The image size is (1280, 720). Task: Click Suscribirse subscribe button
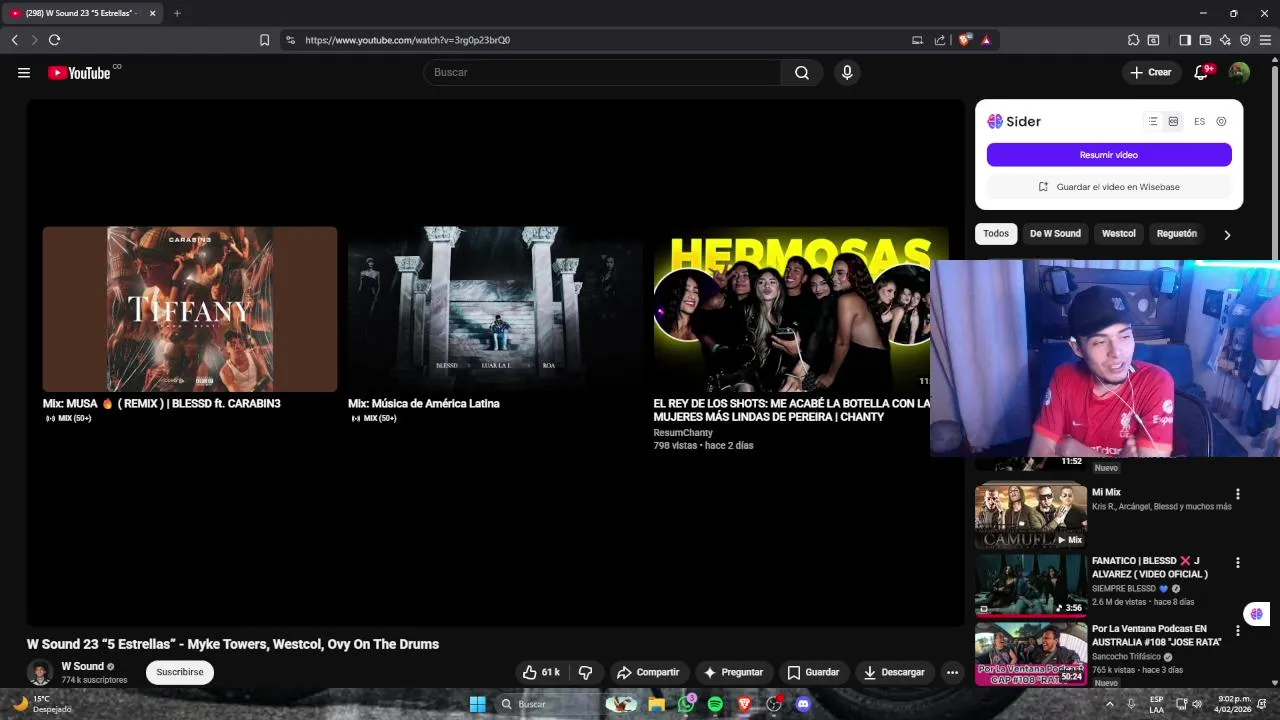pos(180,672)
